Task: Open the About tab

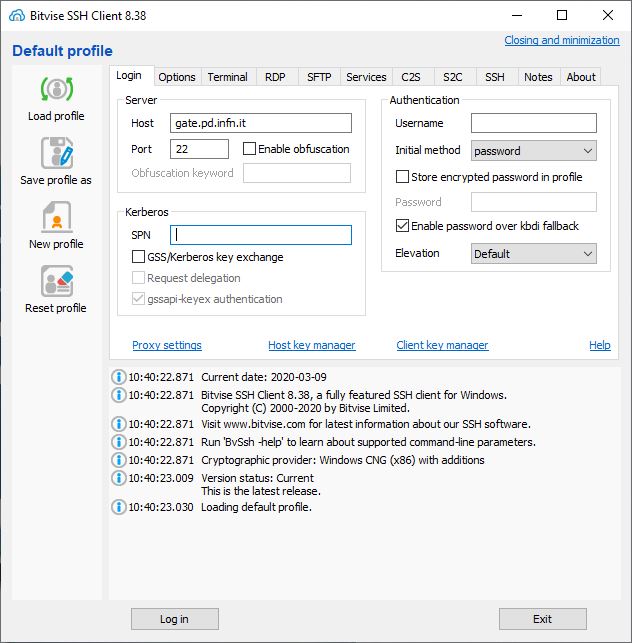Action: tap(581, 77)
